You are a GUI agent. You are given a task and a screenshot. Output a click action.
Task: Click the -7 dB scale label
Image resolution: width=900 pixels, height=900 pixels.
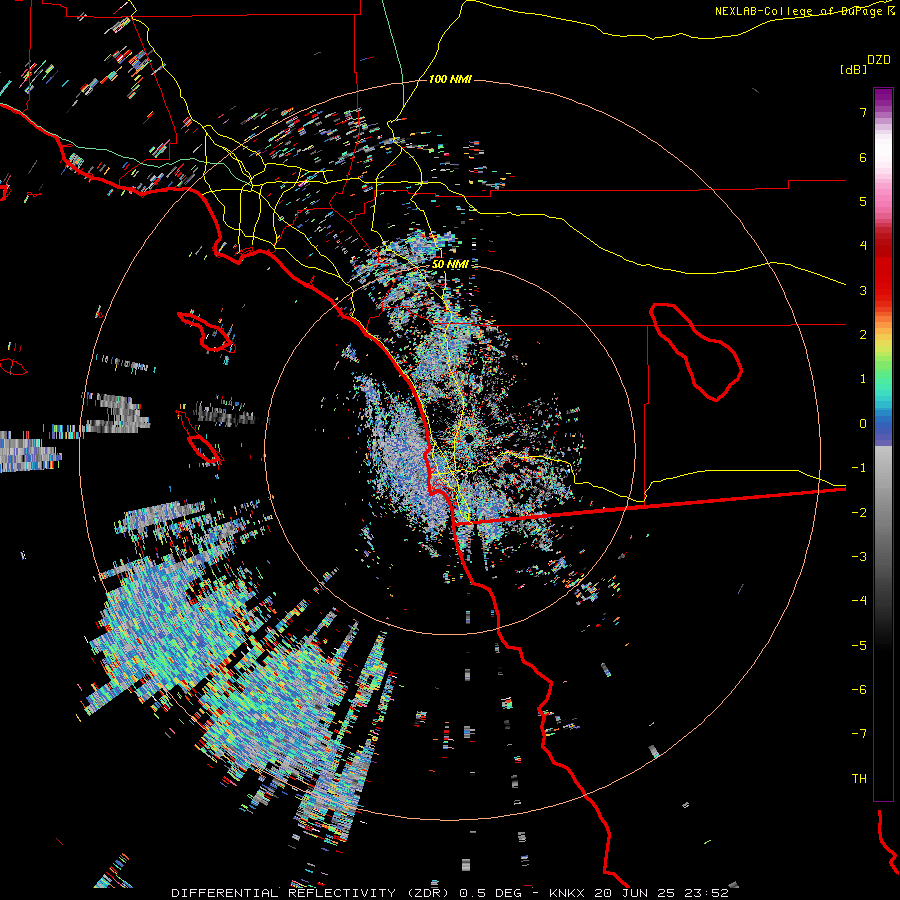[859, 734]
